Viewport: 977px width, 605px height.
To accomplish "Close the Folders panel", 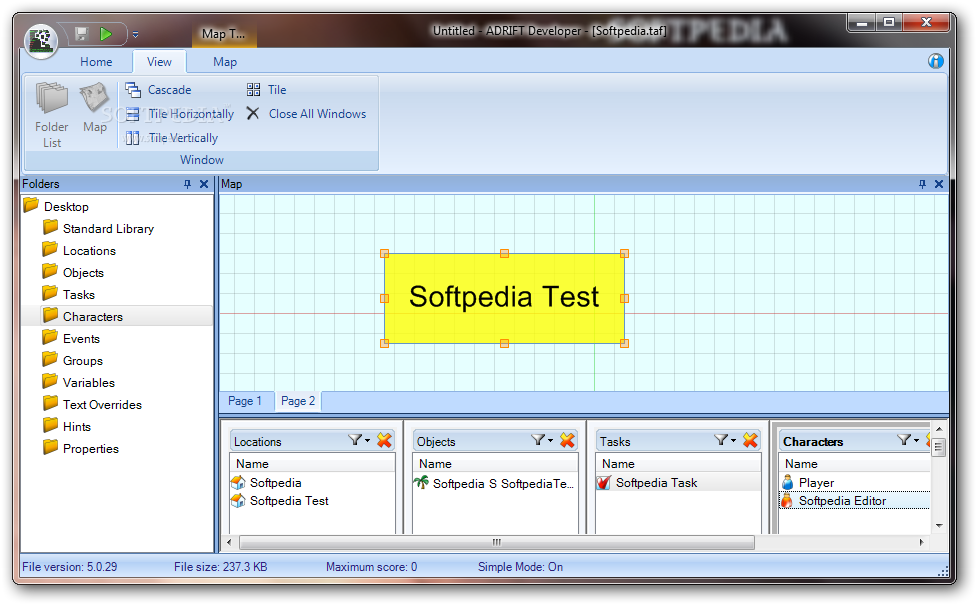I will 204,184.
